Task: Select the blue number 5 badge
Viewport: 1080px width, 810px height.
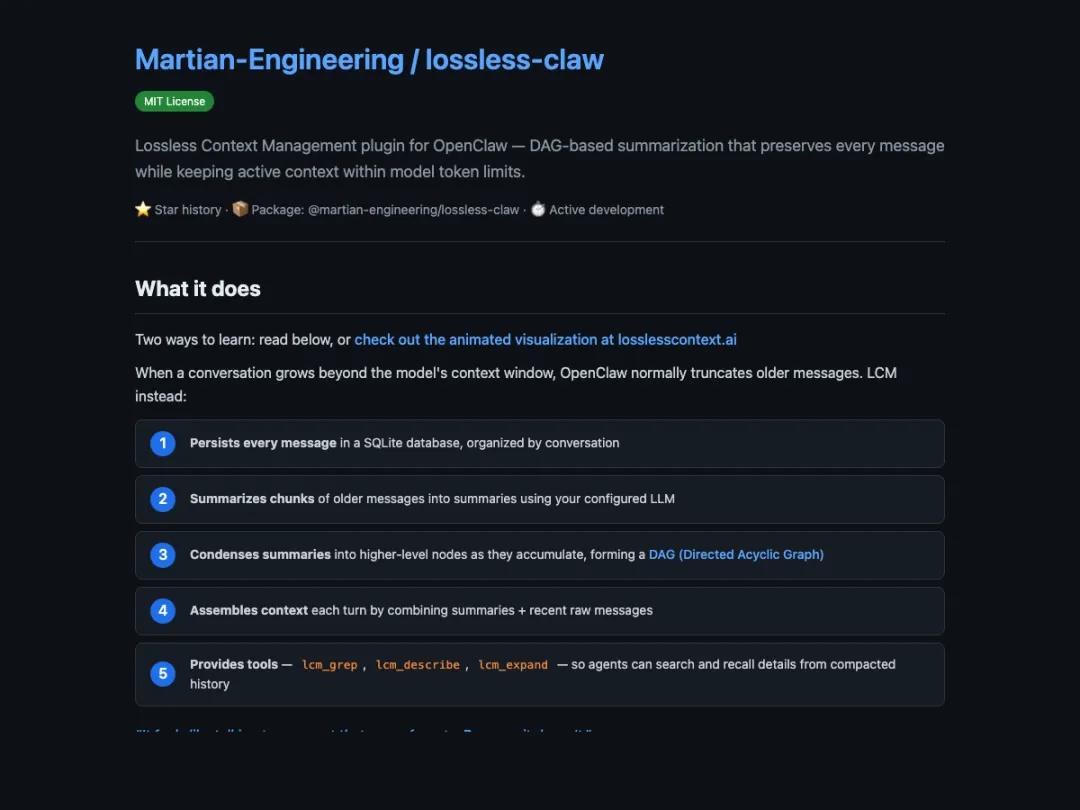Action: coord(163,674)
